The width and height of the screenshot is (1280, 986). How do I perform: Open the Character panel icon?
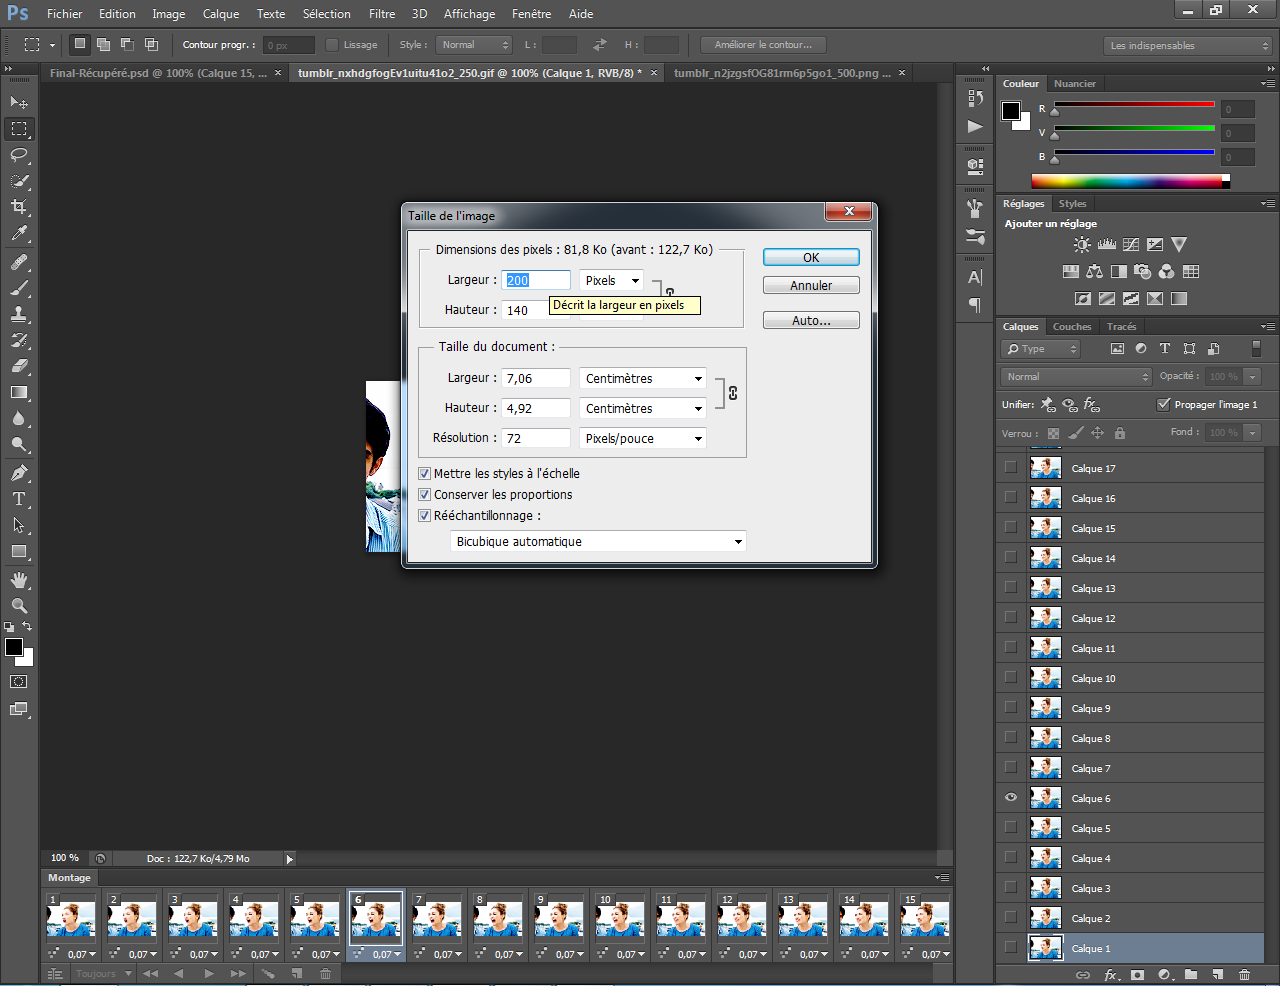(x=975, y=278)
